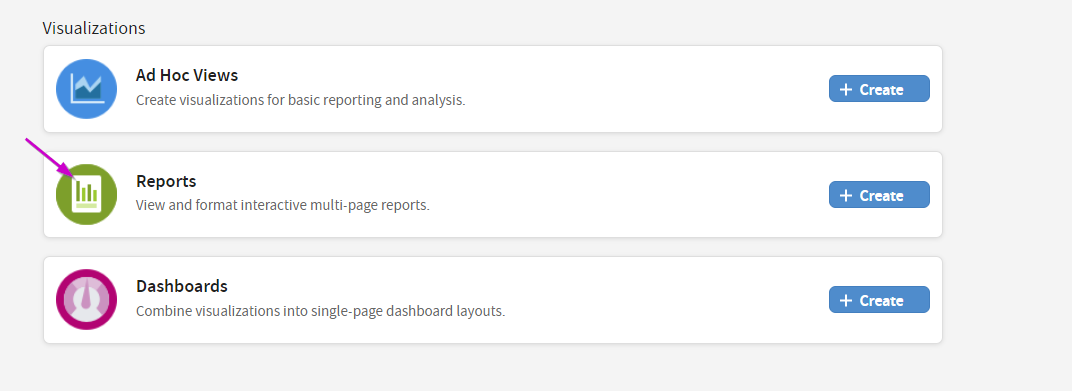Select the Reports description about multi-page reports

pos(283,205)
